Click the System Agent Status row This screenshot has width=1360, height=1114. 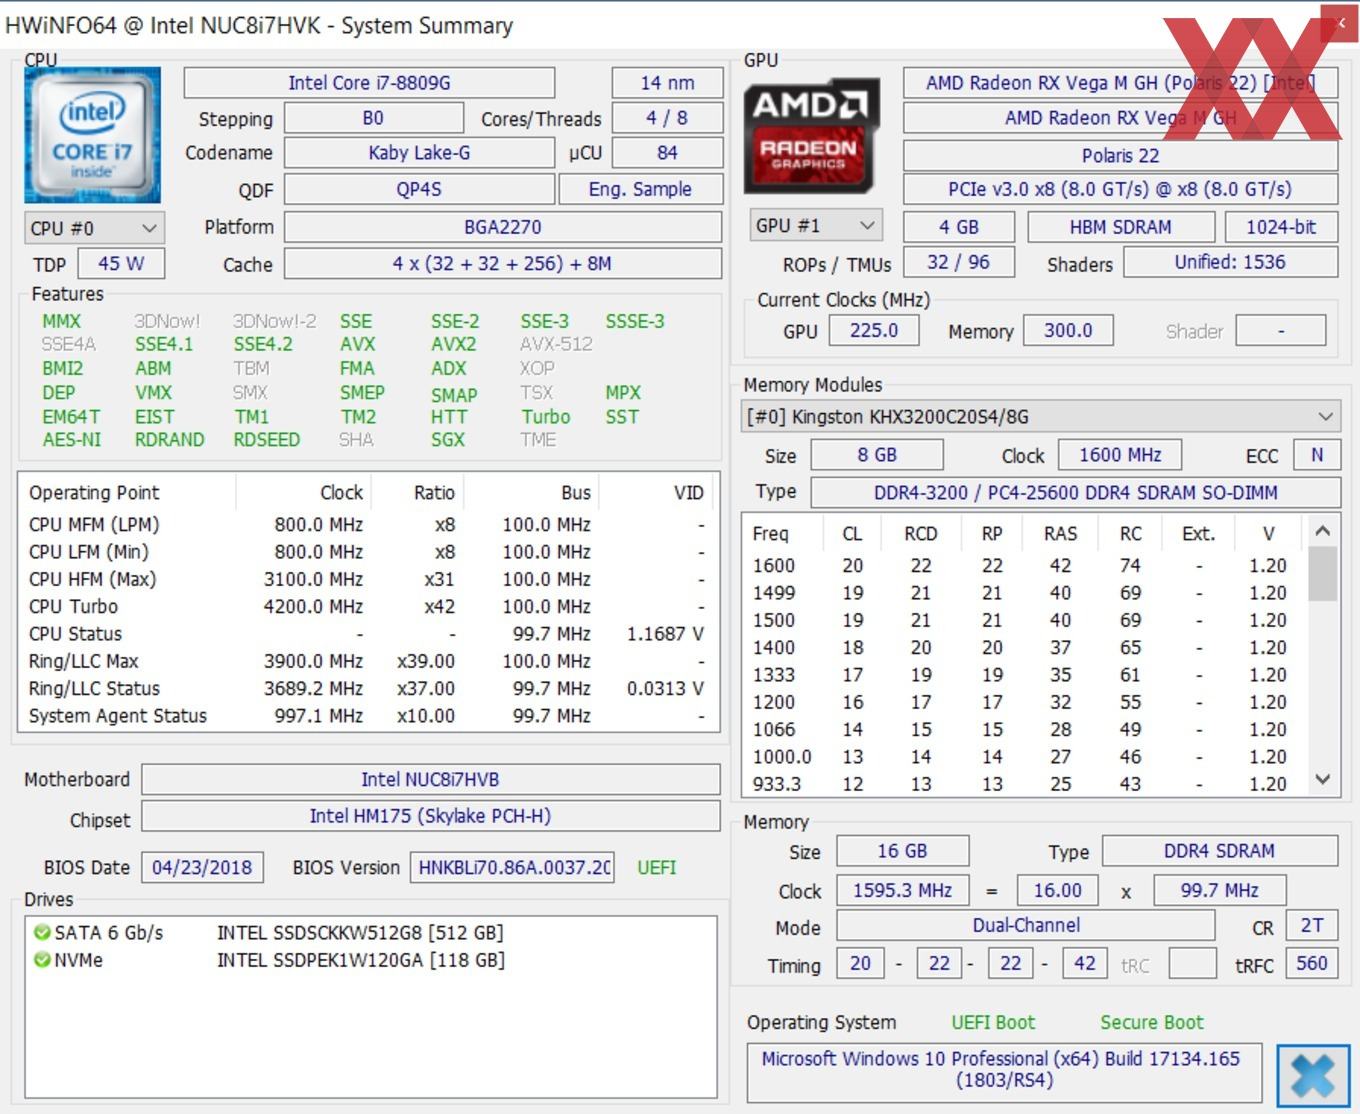click(368, 716)
